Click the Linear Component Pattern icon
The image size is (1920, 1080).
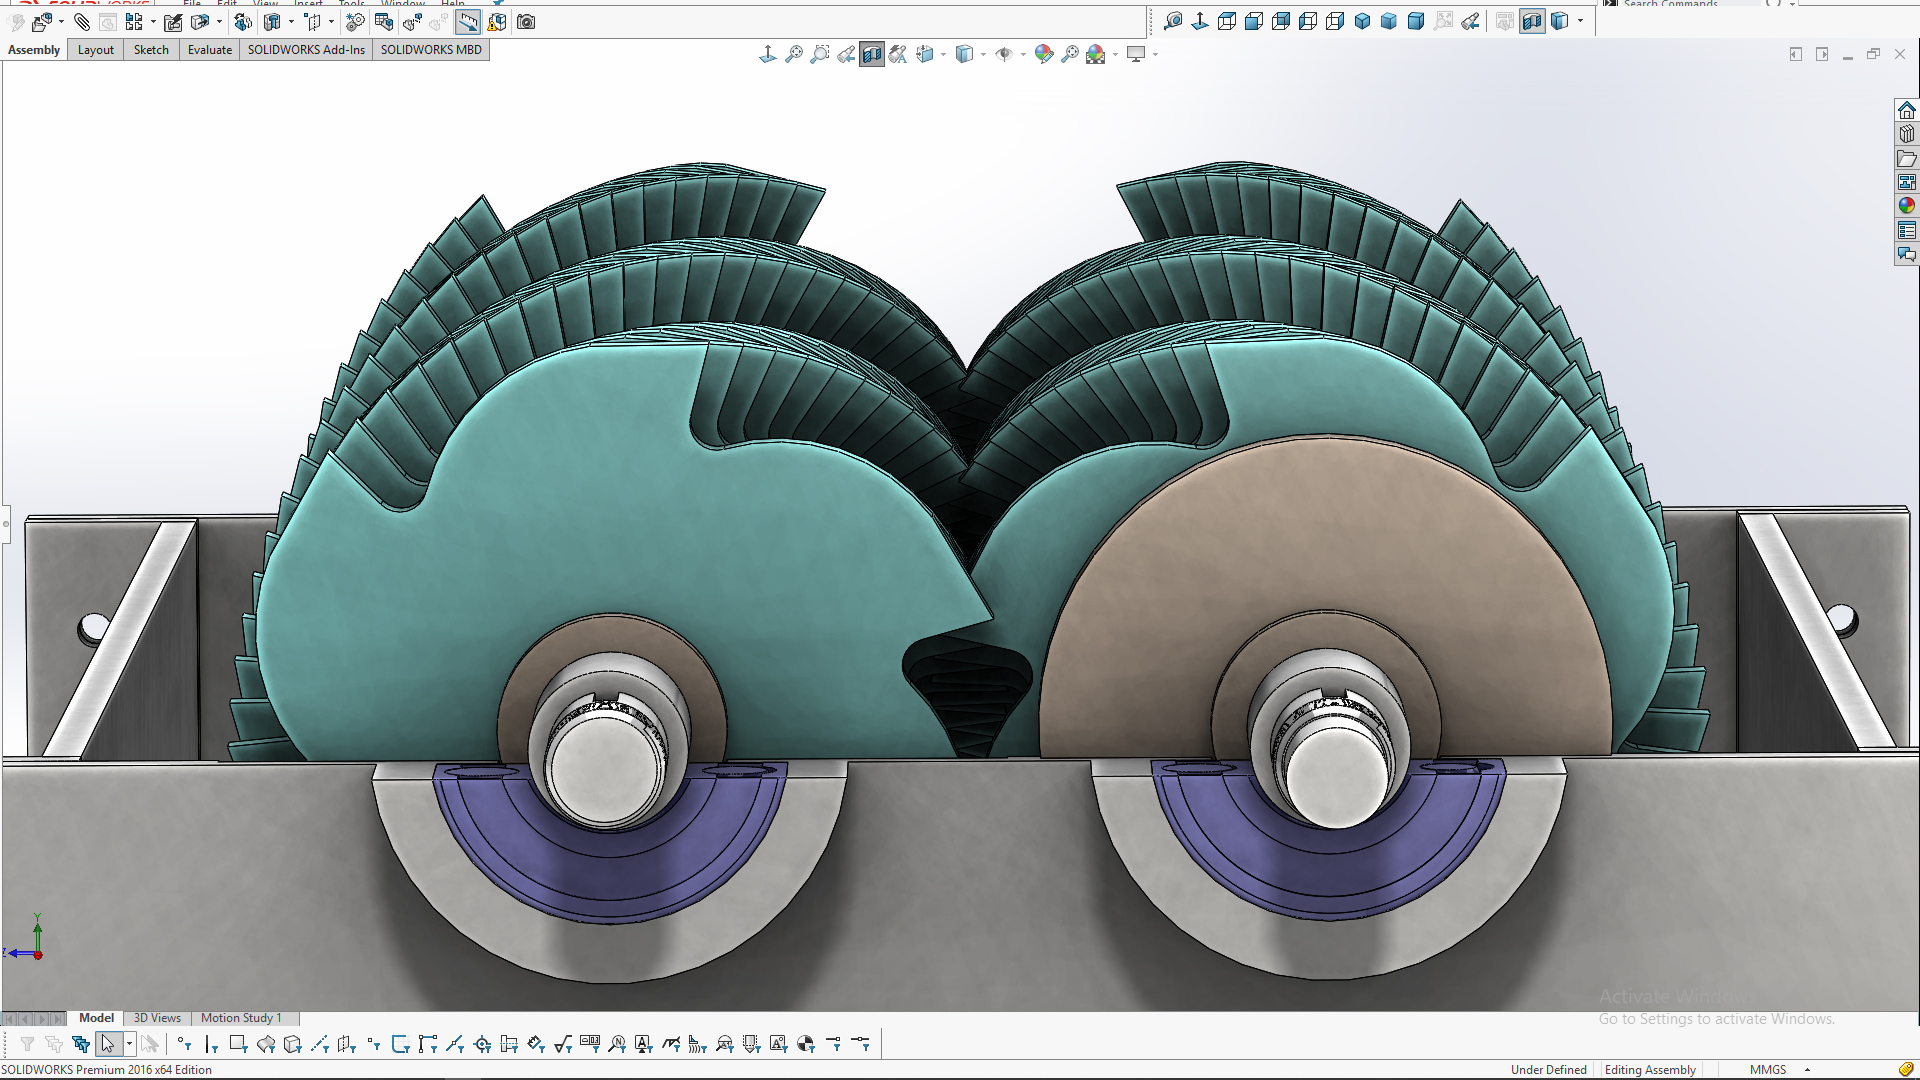coord(134,22)
